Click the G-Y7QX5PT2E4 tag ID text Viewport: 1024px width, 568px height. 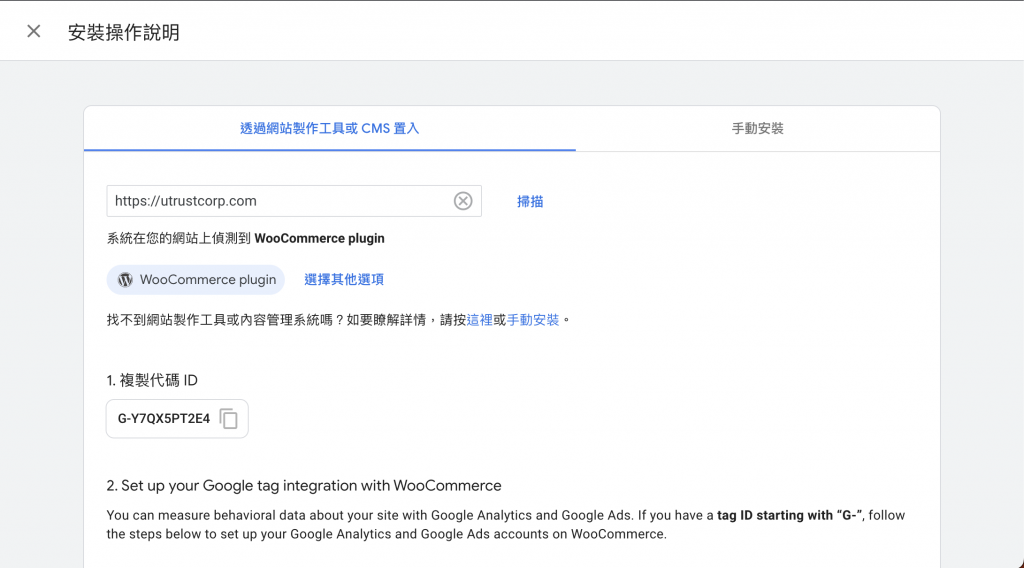164,418
